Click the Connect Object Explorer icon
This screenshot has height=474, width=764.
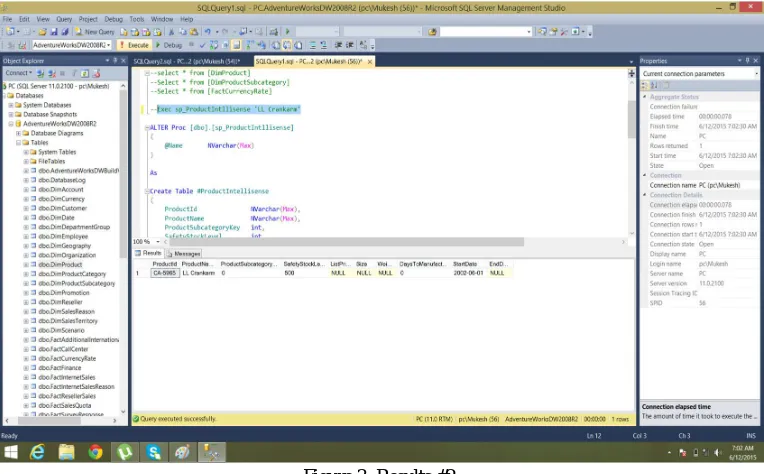tap(40, 74)
